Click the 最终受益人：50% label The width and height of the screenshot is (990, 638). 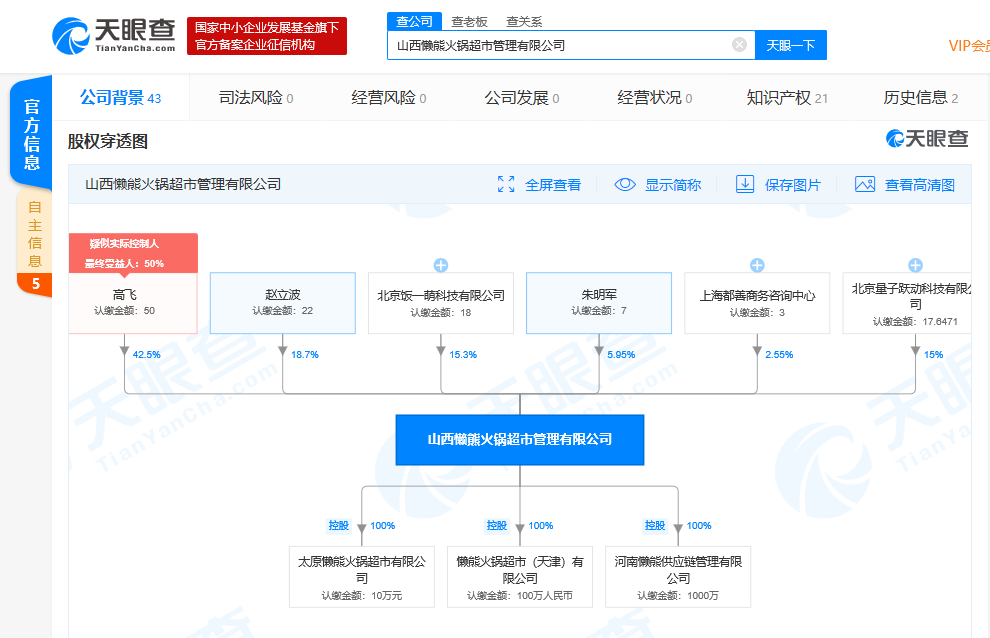point(124,263)
